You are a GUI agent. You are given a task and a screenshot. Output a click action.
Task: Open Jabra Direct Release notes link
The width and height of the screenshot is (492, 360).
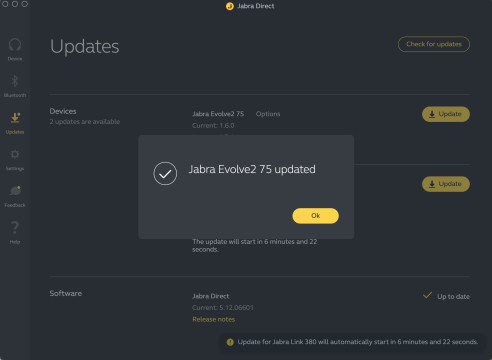[x=214, y=319]
